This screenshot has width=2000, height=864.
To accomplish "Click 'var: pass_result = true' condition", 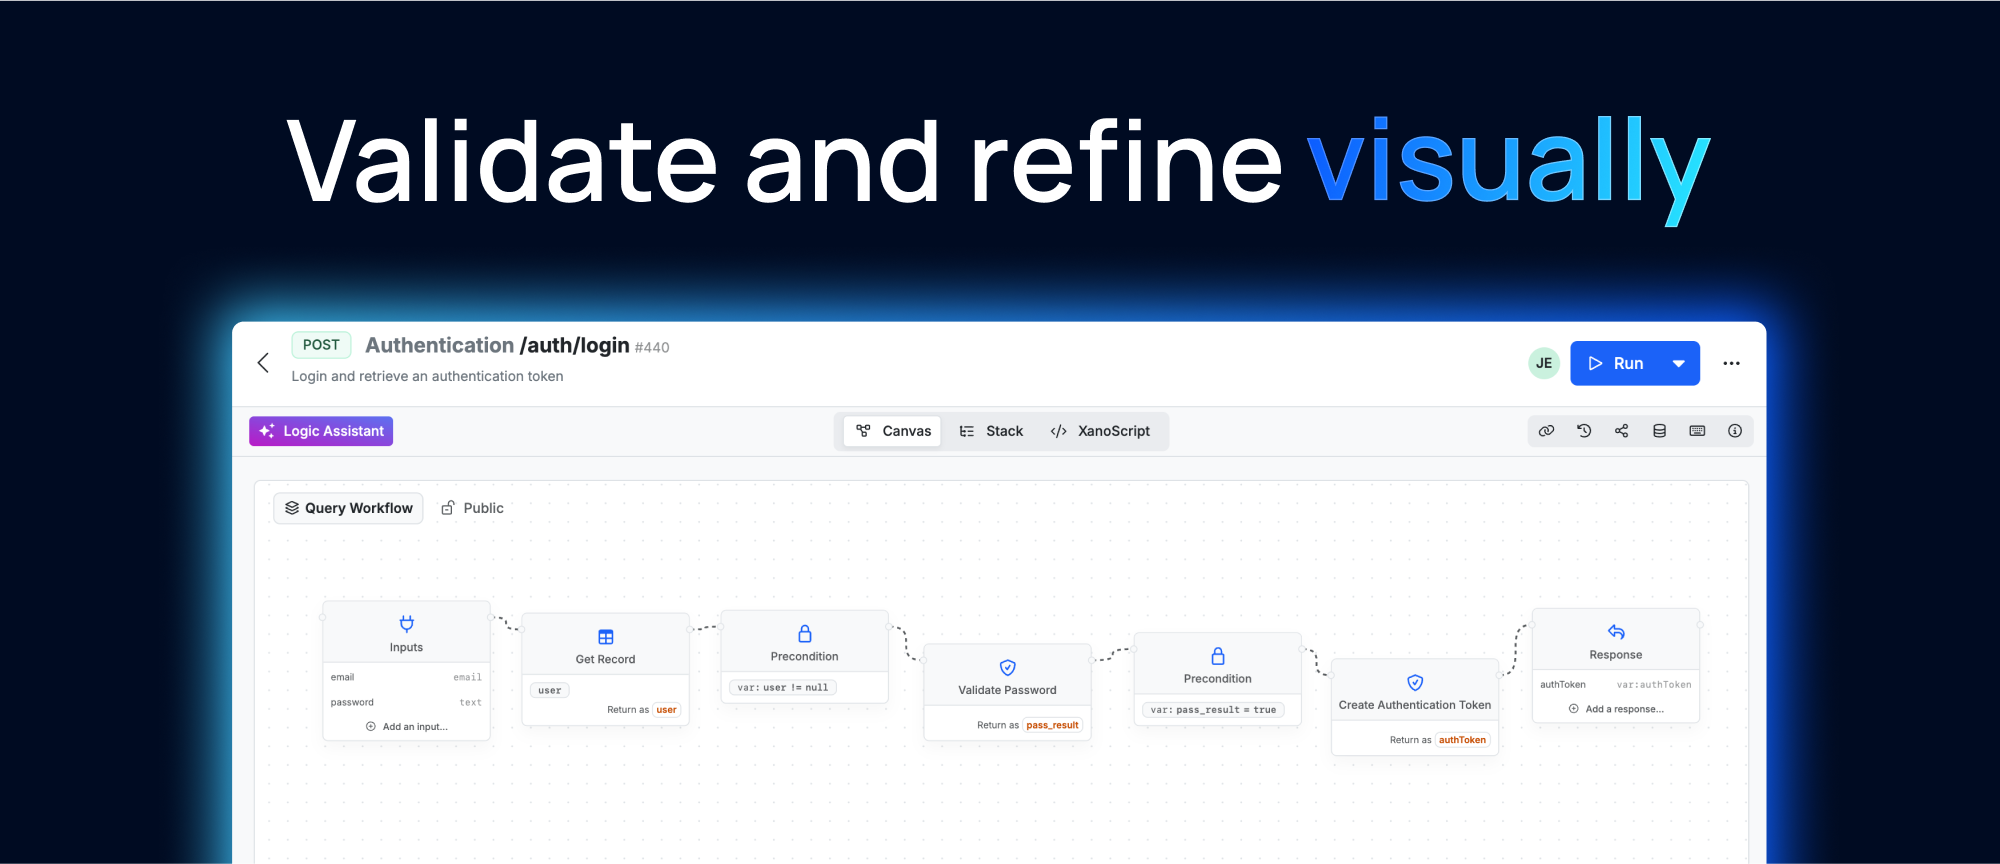I will pos(1213,710).
